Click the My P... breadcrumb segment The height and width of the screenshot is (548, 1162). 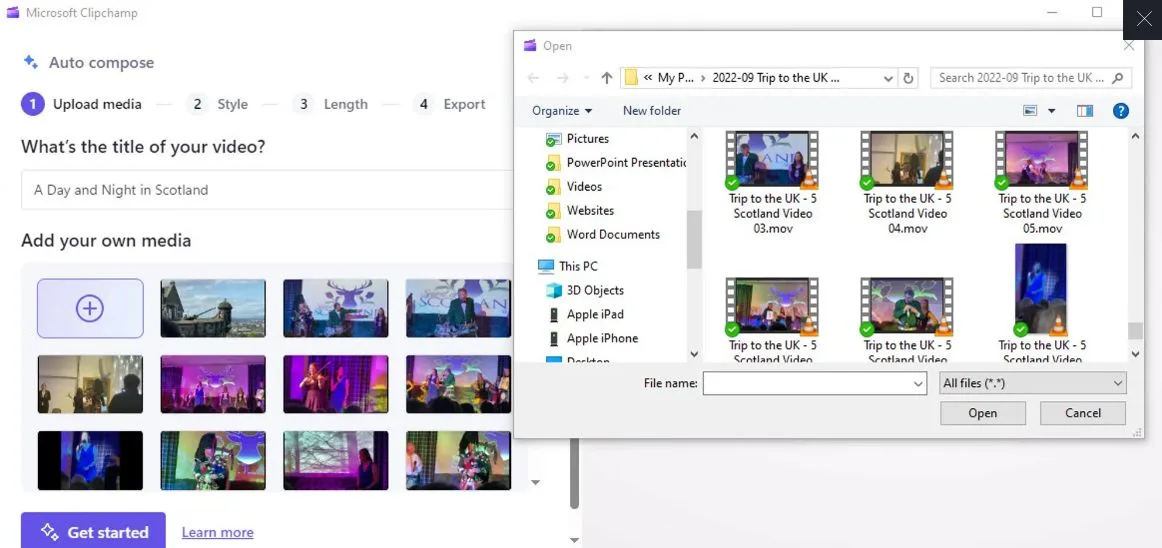(x=675, y=78)
